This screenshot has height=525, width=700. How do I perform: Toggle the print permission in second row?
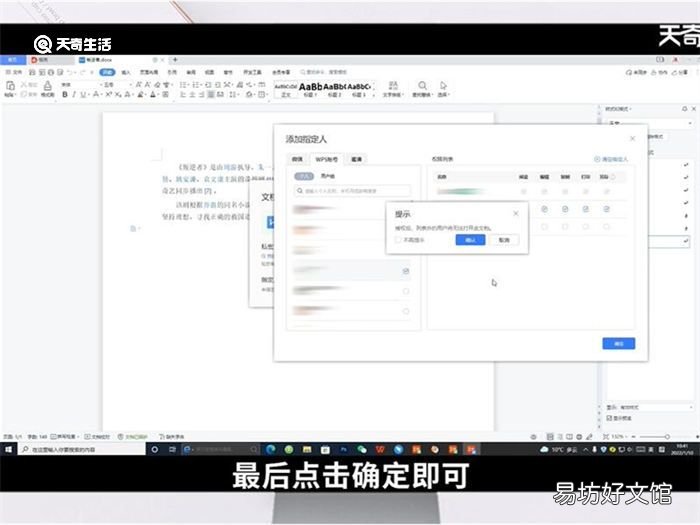tap(586, 209)
